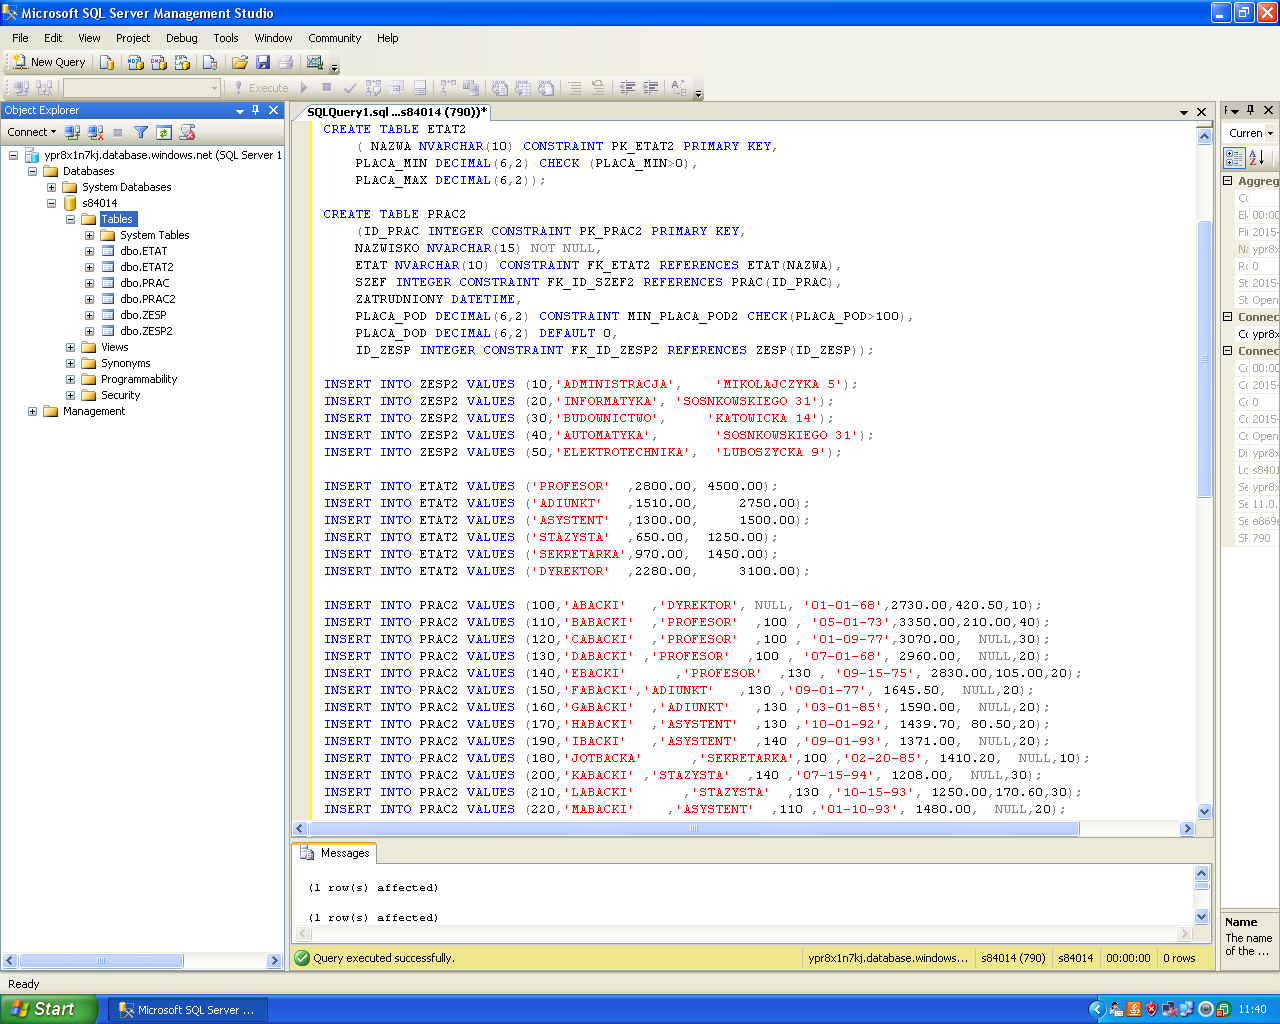
Task: Open the Connect dropdown in Object Explorer
Action: (31, 132)
